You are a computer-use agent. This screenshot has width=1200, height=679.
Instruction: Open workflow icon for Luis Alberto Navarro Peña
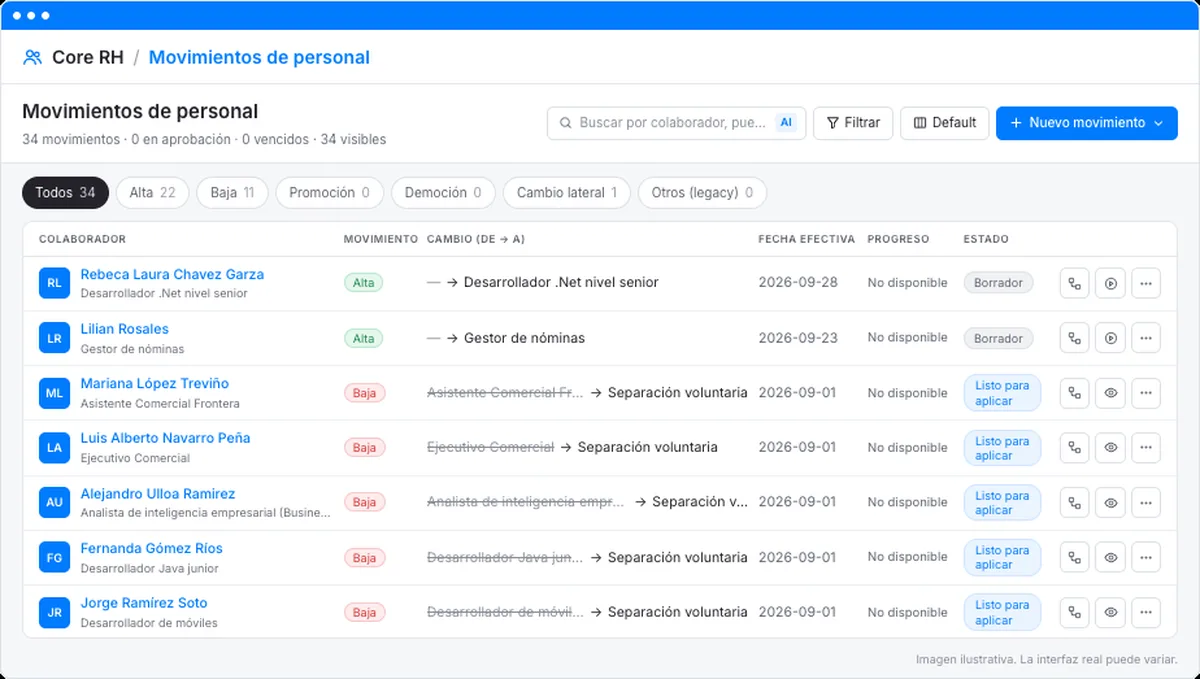1075,448
